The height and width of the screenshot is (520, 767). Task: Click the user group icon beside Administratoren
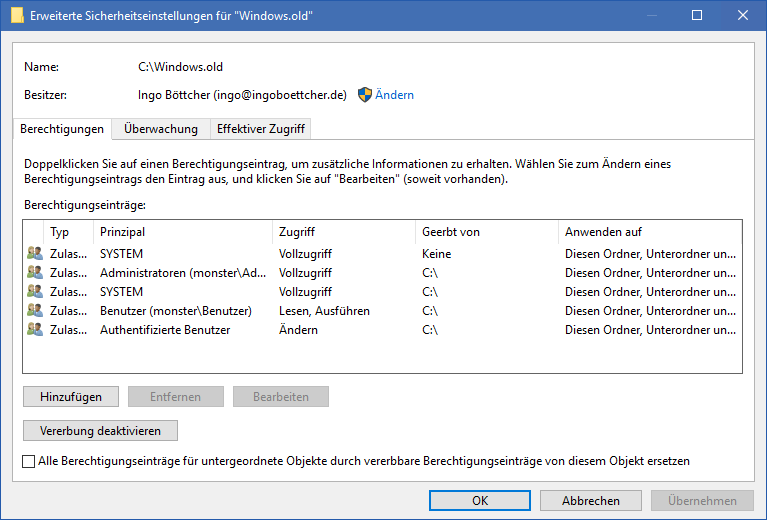(x=35, y=272)
